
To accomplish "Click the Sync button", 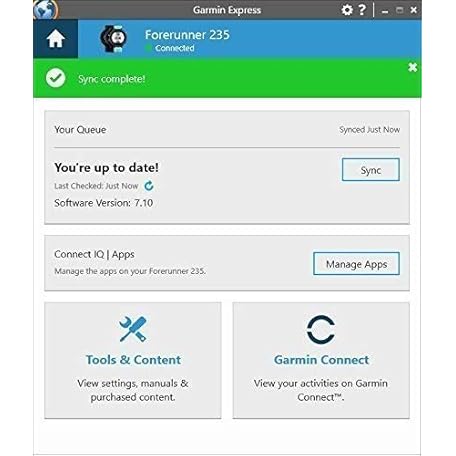I will point(371,170).
